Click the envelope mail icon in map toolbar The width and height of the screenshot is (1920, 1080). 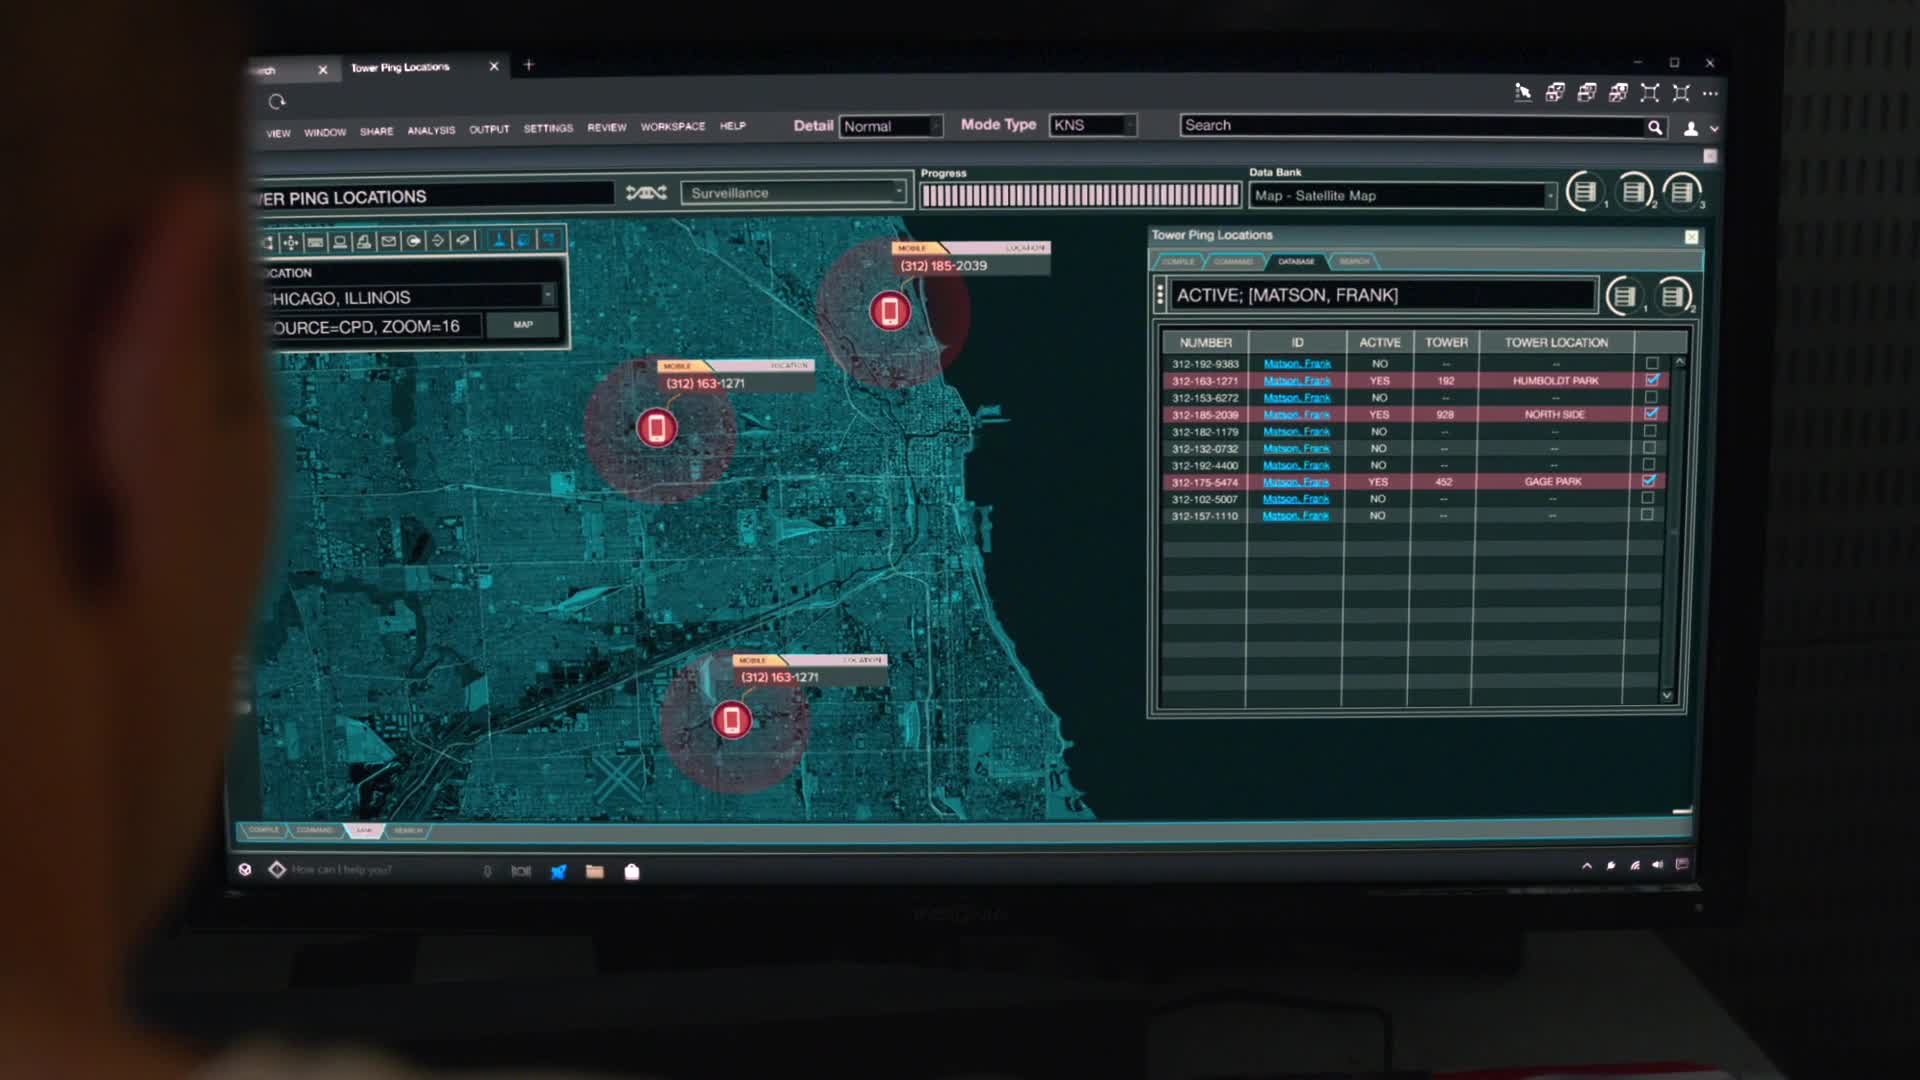click(389, 241)
